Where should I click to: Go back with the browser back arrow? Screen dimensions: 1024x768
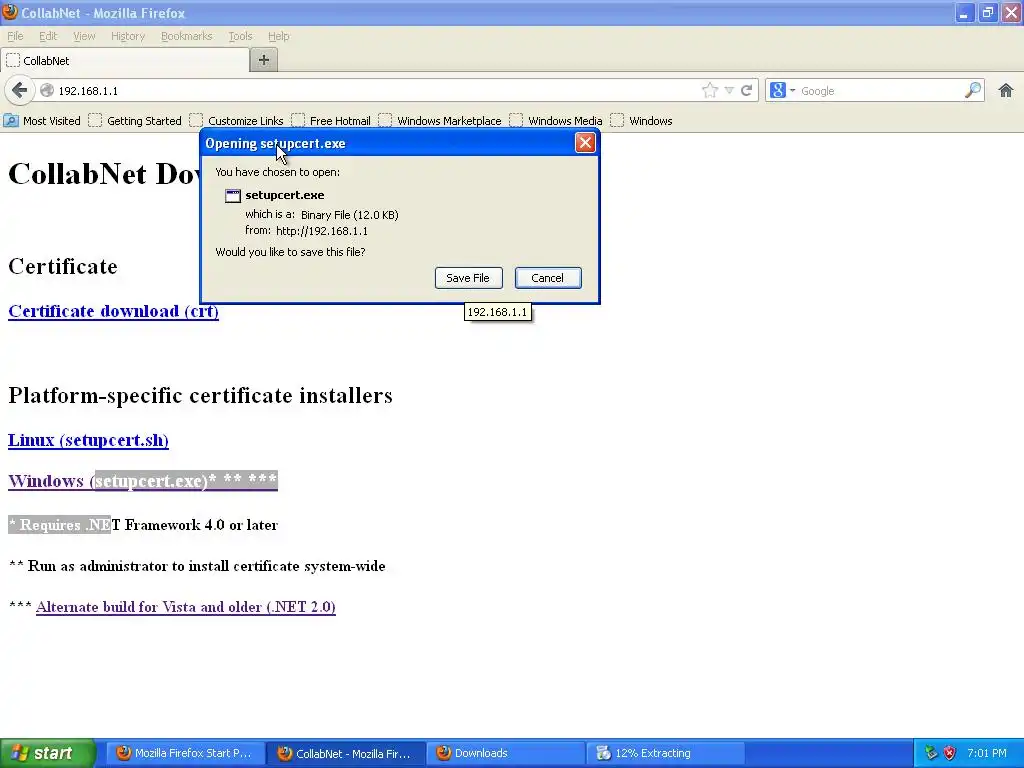pos(20,90)
